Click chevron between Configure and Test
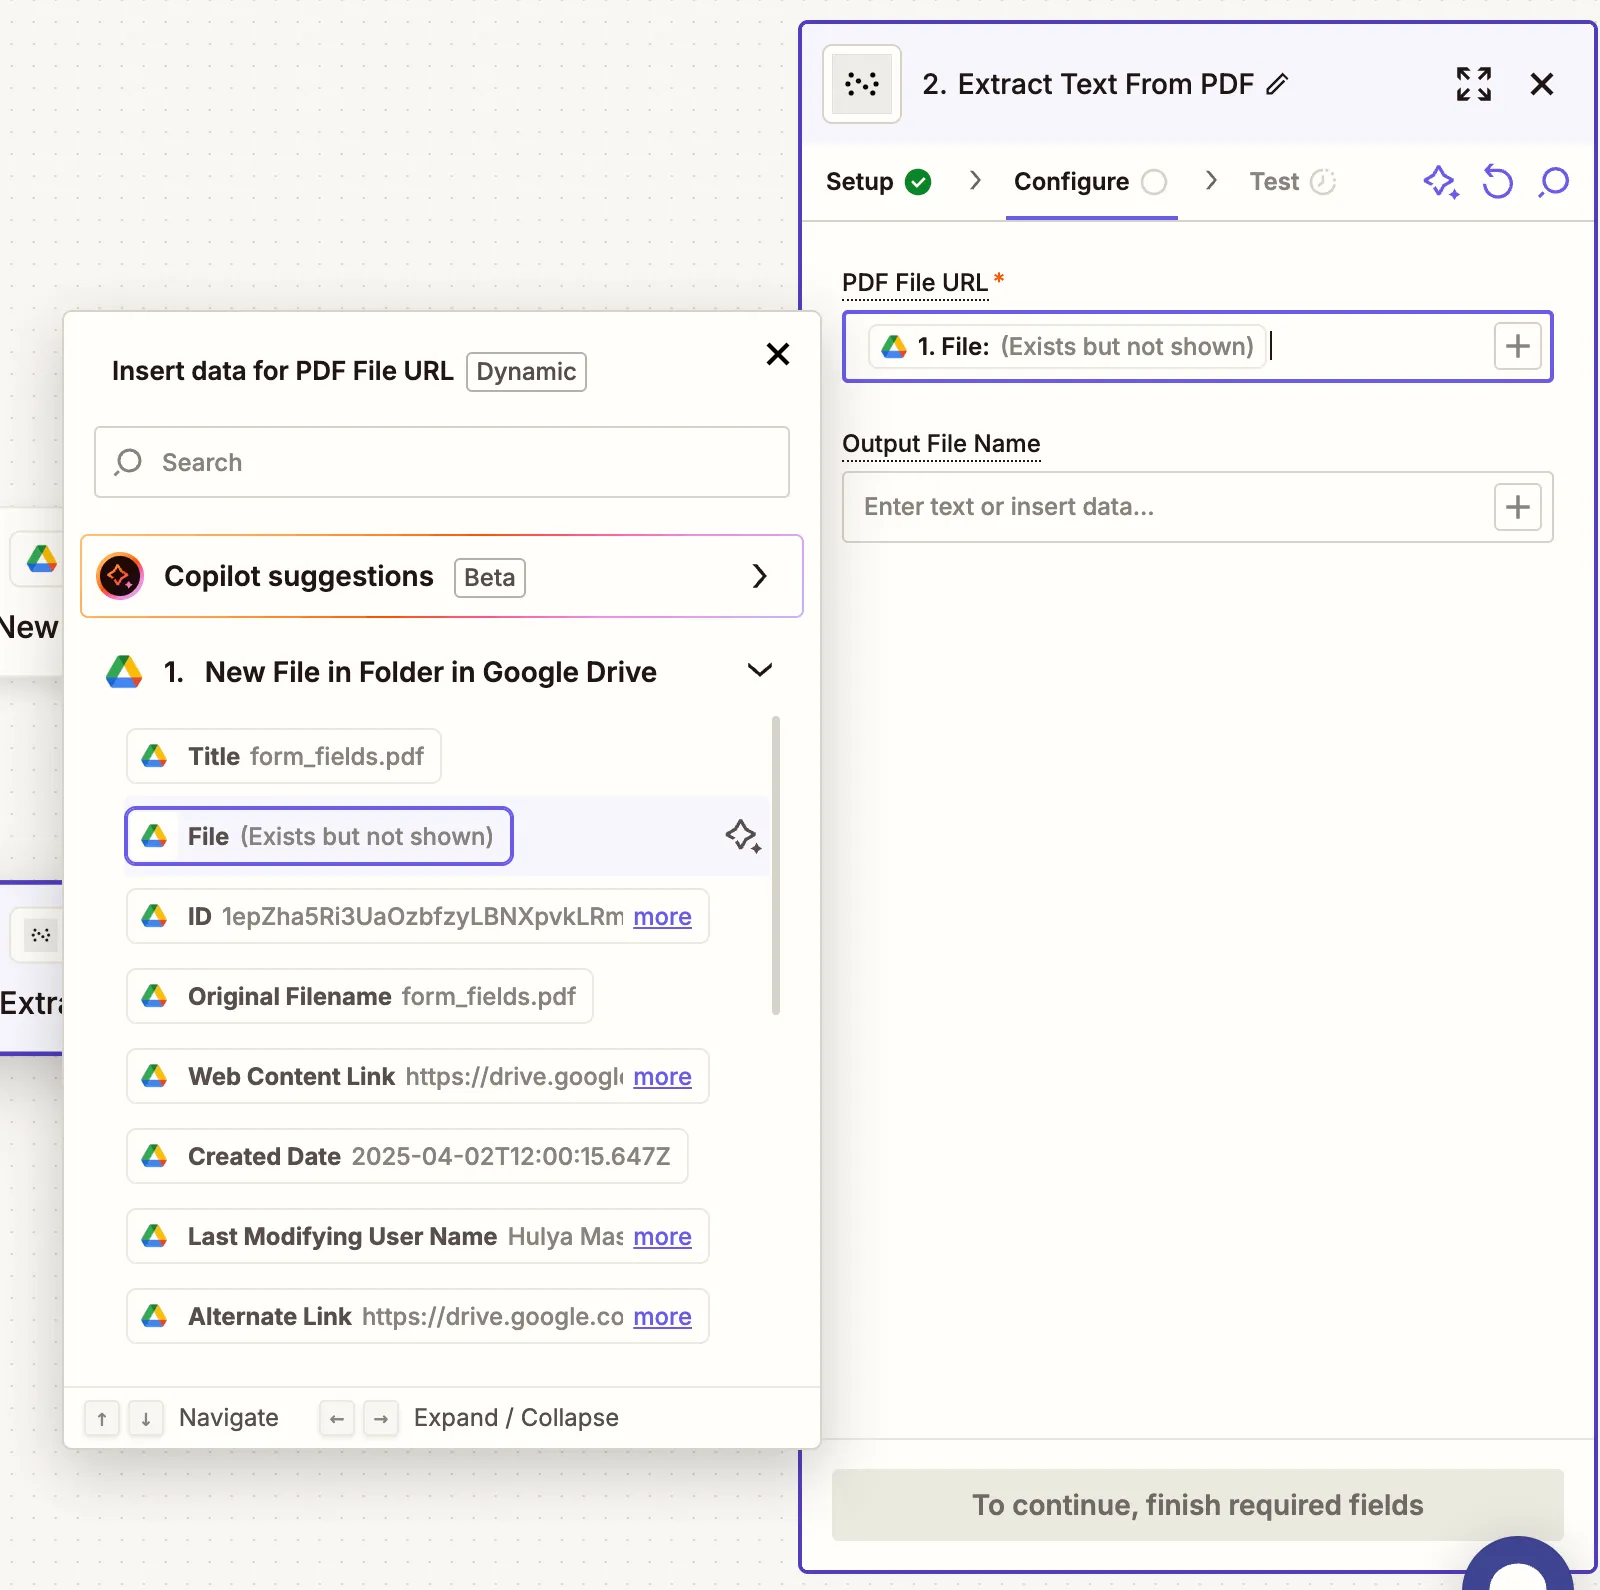The image size is (1600, 1590). point(1211,181)
